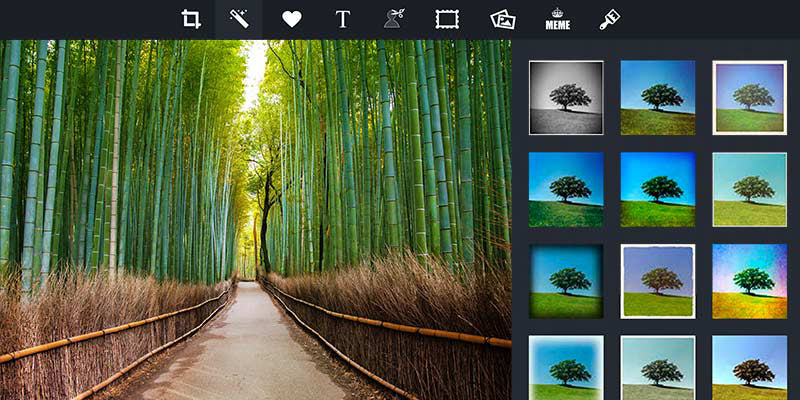Select the Crop tool
The width and height of the screenshot is (800, 400).
coord(191,19)
